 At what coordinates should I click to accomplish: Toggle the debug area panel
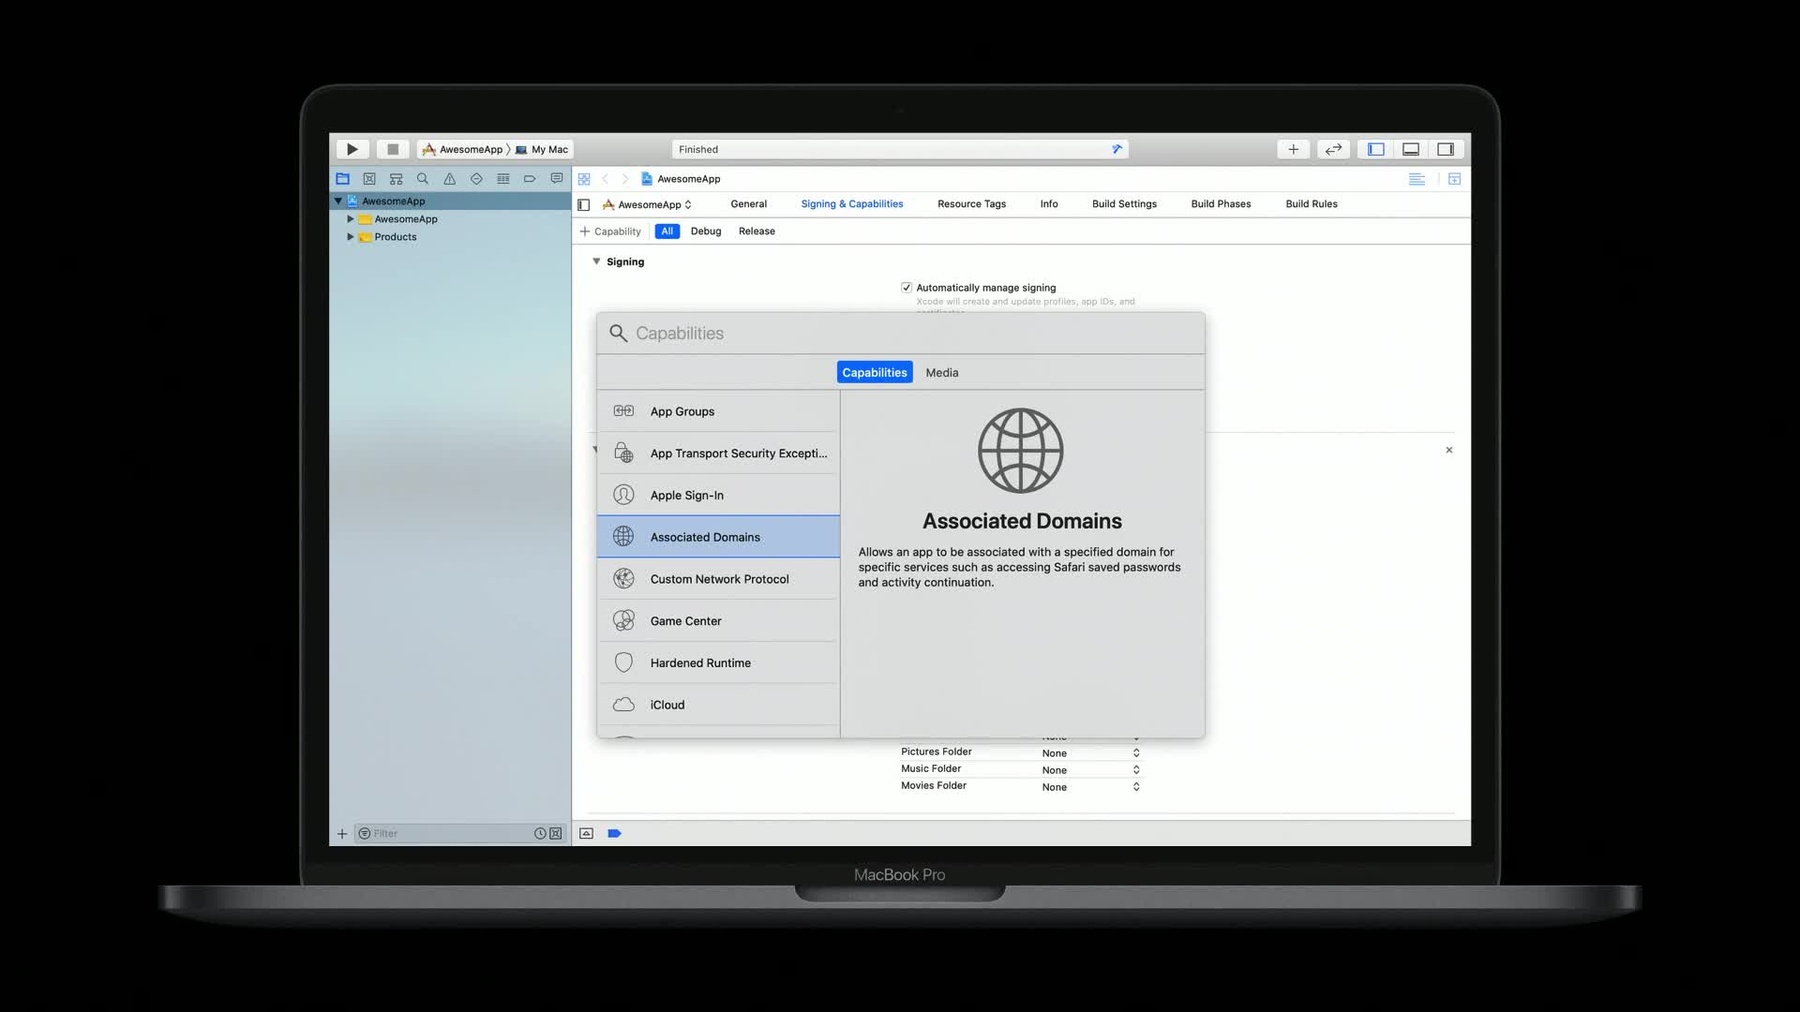(x=1411, y=149)
